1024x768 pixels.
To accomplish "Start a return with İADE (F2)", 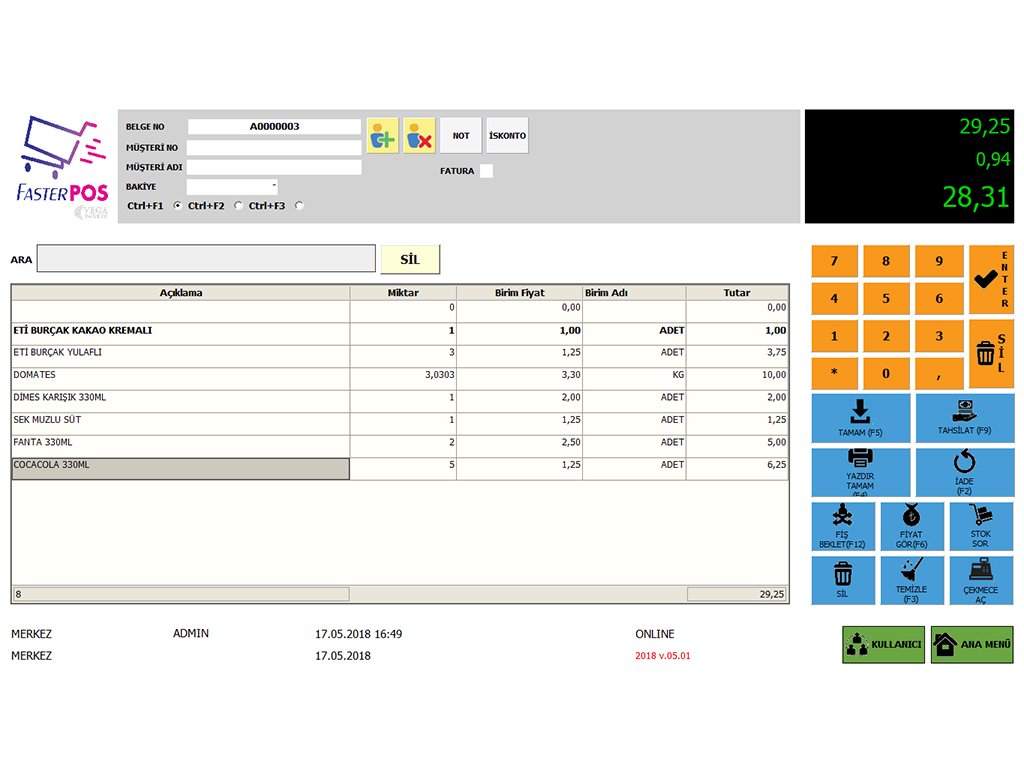I will point(964,473).
